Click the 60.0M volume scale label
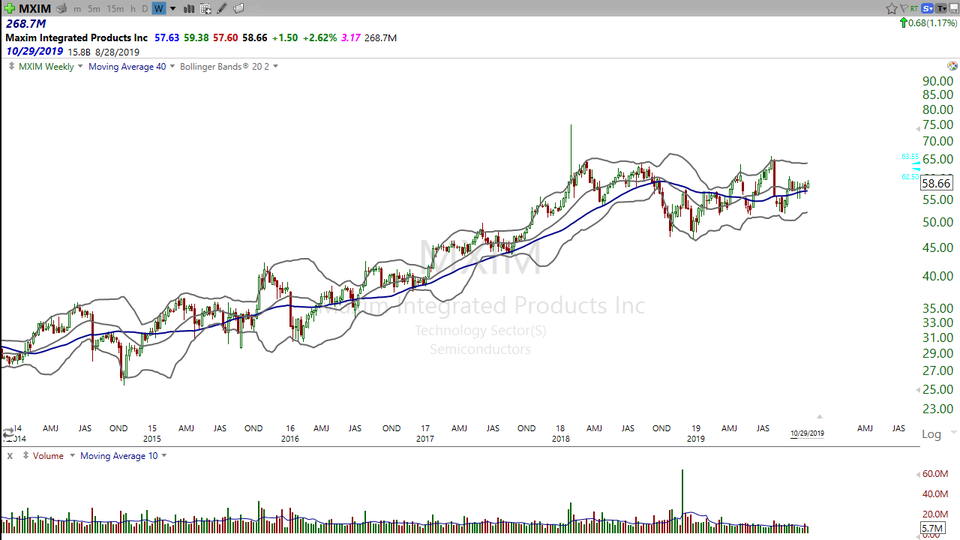Image resolution: width=960 pixels, height=540 pixels. pyautogui.click(x=936, y=474)
